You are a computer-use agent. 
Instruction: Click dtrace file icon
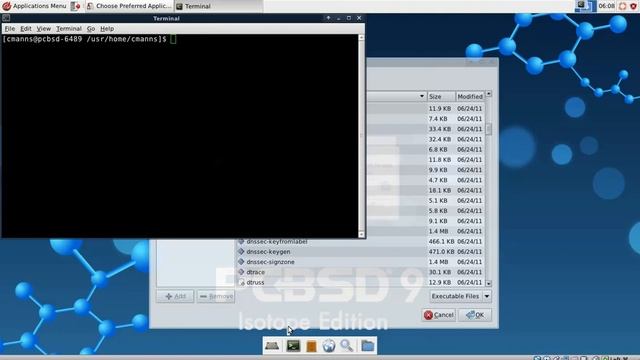coord(241,272)
